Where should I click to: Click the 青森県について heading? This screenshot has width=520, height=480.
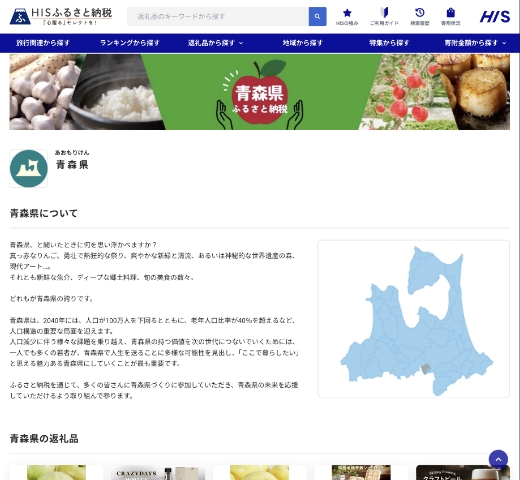[44, 213]
